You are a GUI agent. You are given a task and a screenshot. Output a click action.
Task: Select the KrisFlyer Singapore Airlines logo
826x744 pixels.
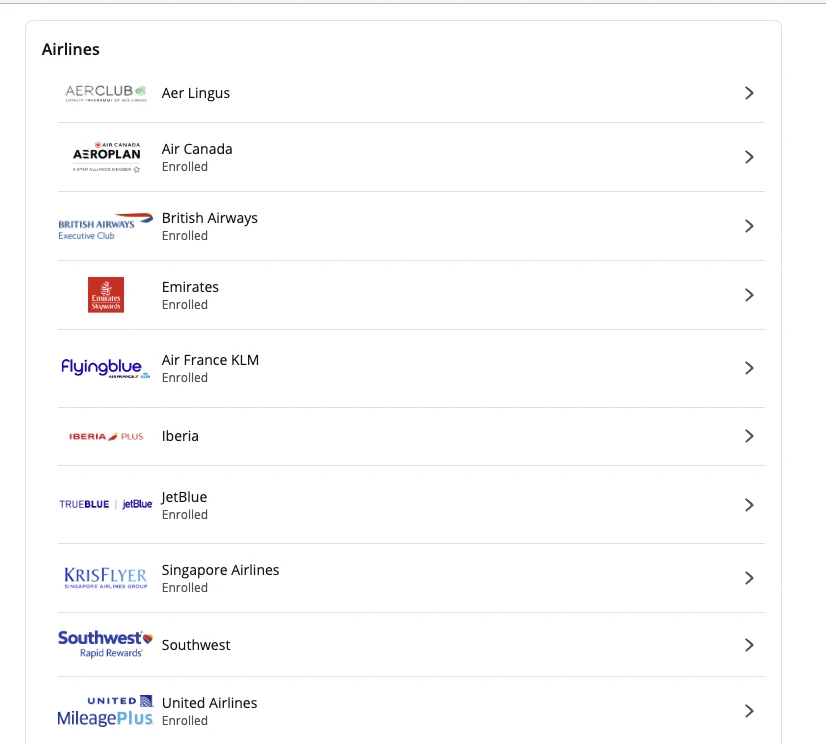tap(105, 577)
